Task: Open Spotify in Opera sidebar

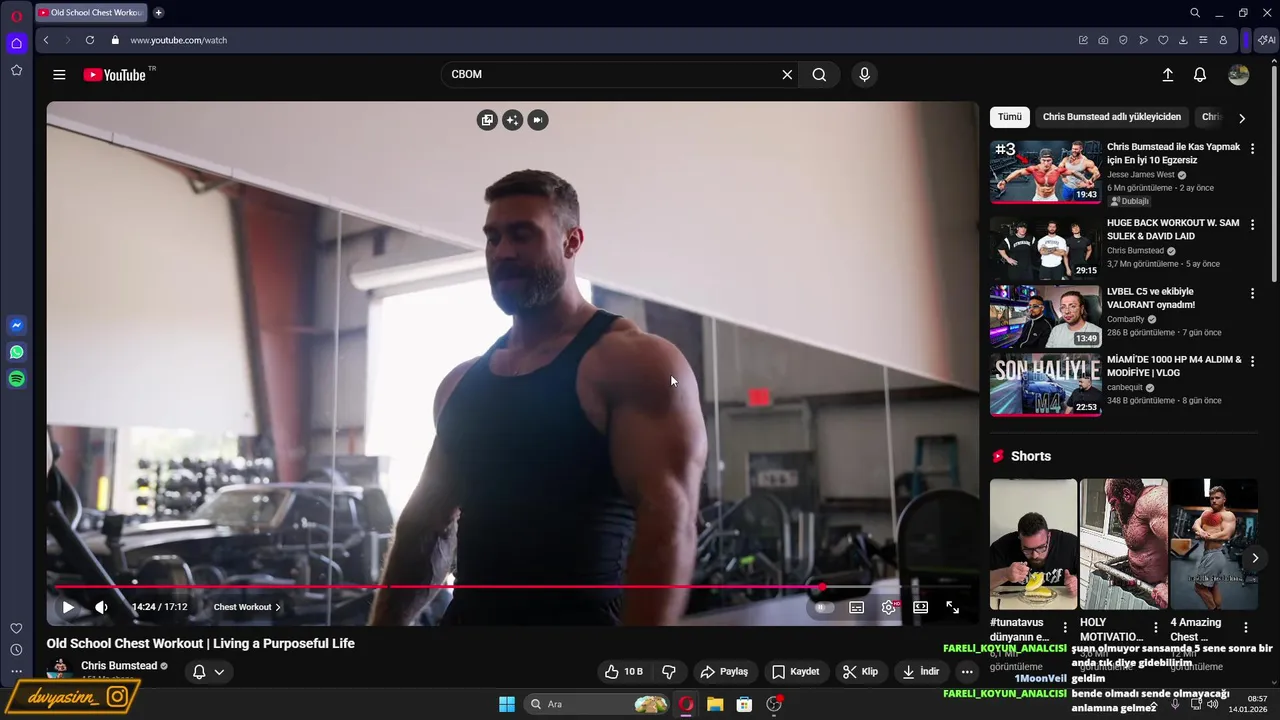Action: (16, 379)
